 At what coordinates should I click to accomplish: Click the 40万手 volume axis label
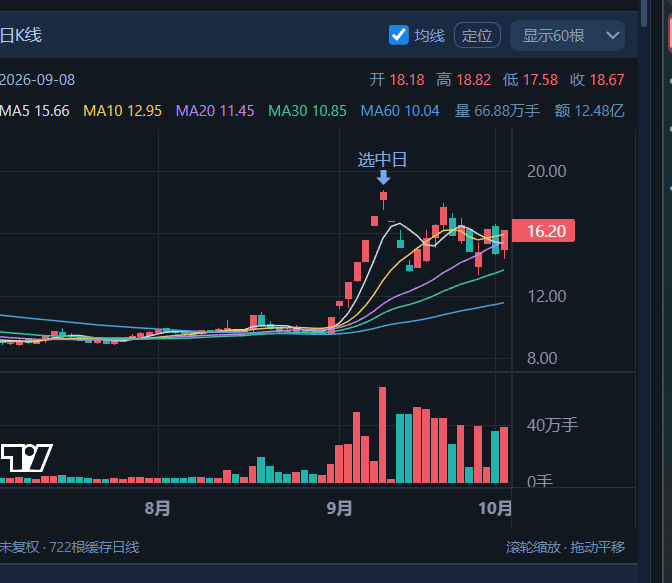click(x=552, y=425)
